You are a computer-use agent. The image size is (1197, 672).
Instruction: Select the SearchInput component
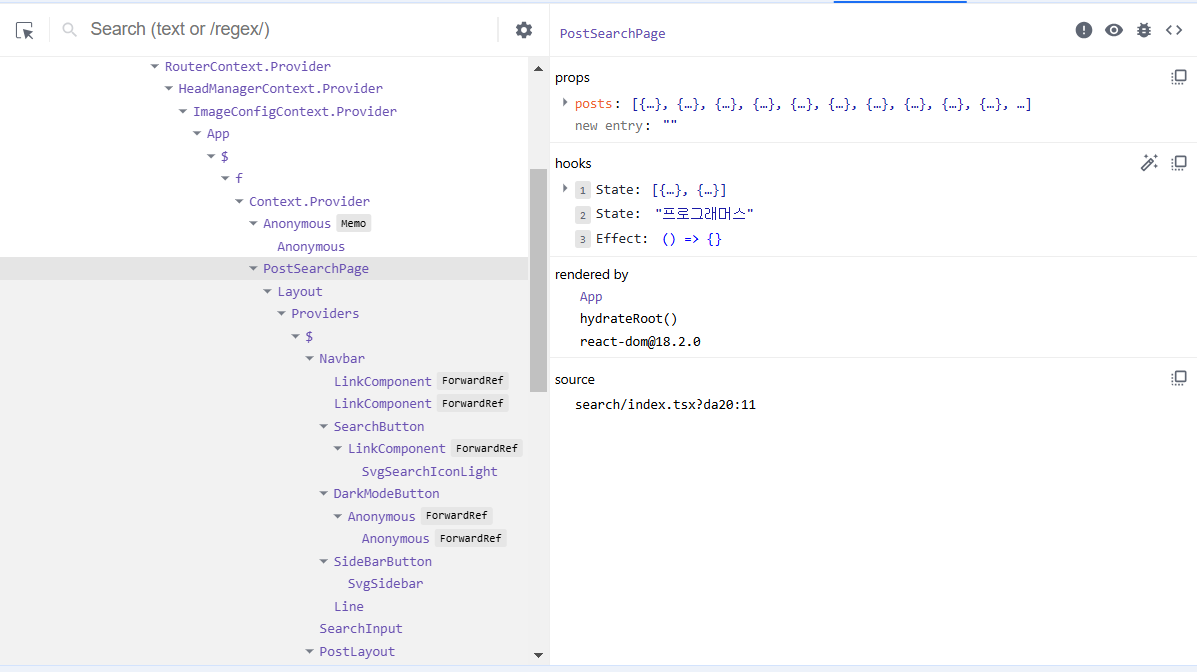(360, 629)
